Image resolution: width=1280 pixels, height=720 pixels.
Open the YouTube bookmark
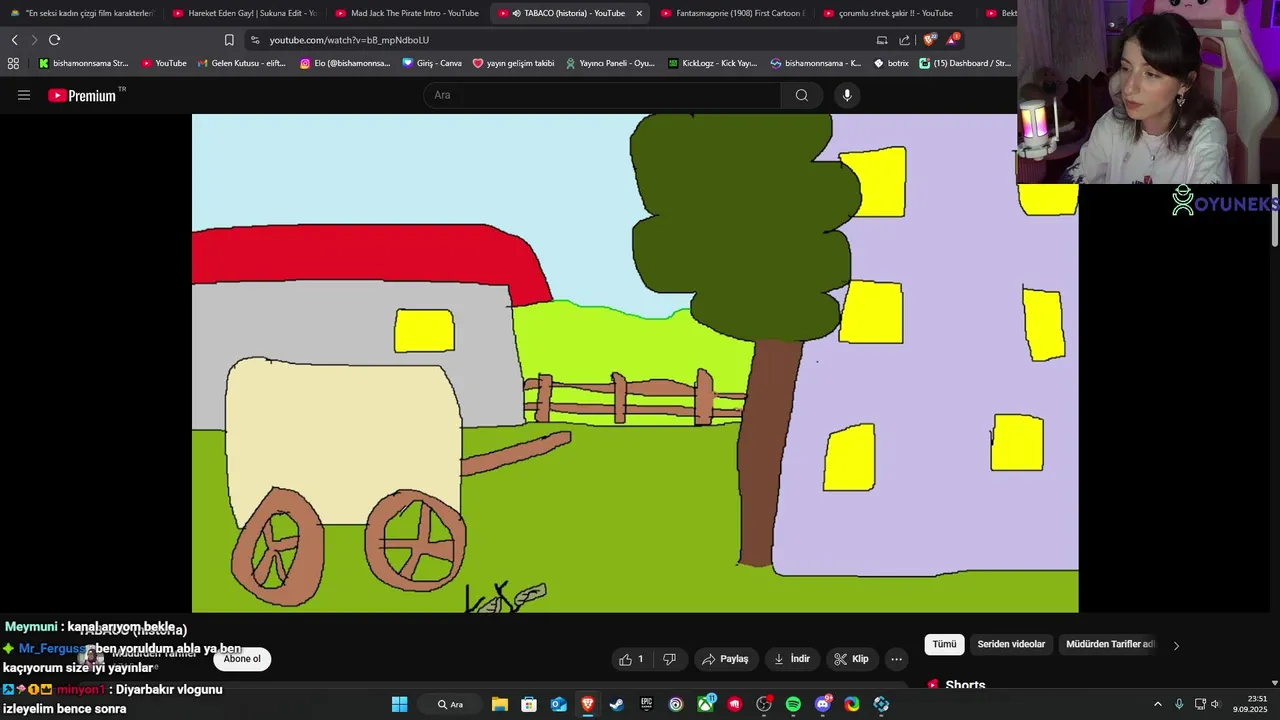[164, 63]
